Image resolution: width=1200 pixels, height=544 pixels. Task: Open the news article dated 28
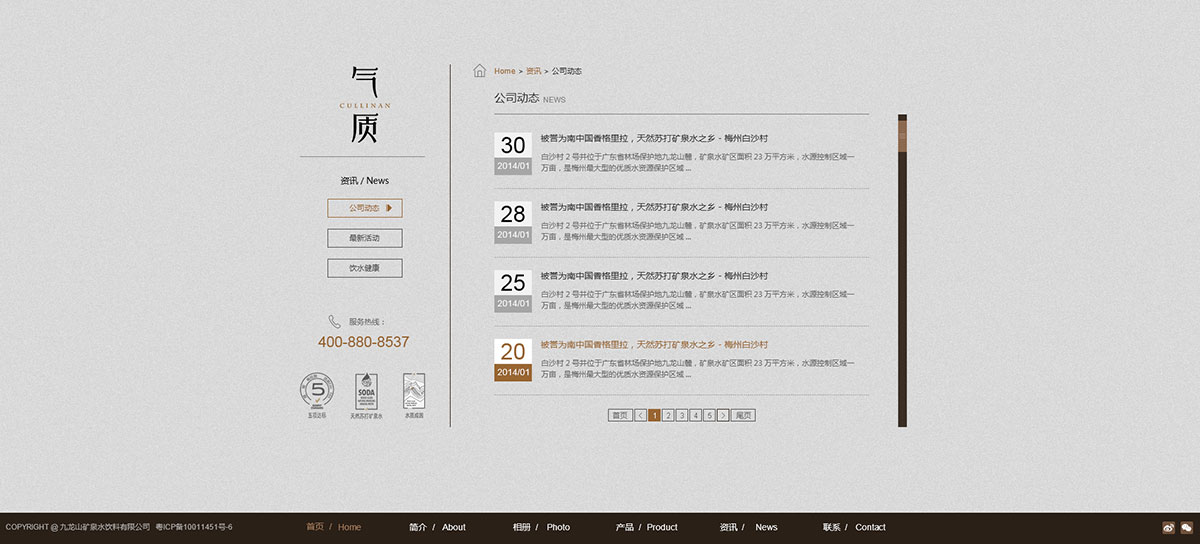[654, 207]
